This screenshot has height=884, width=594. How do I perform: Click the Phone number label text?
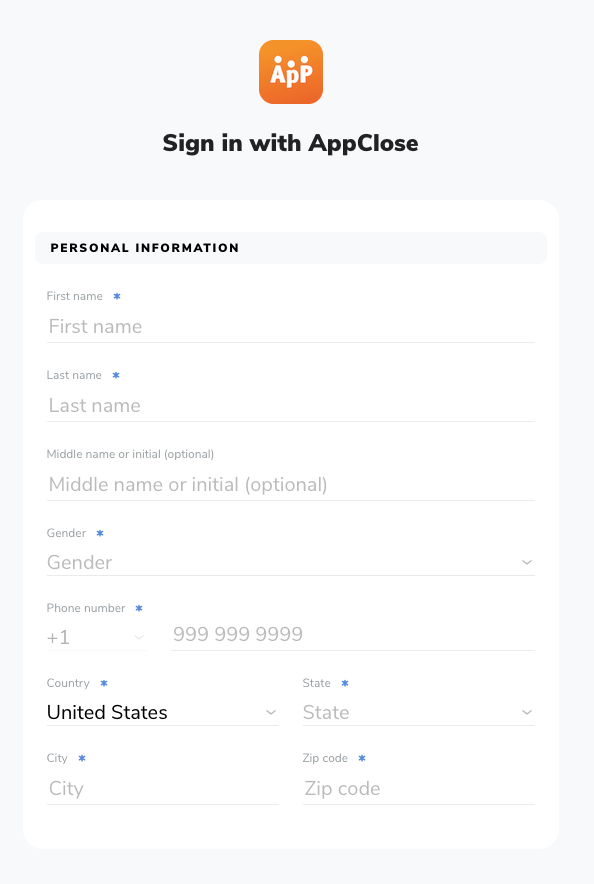coord(86,608)
